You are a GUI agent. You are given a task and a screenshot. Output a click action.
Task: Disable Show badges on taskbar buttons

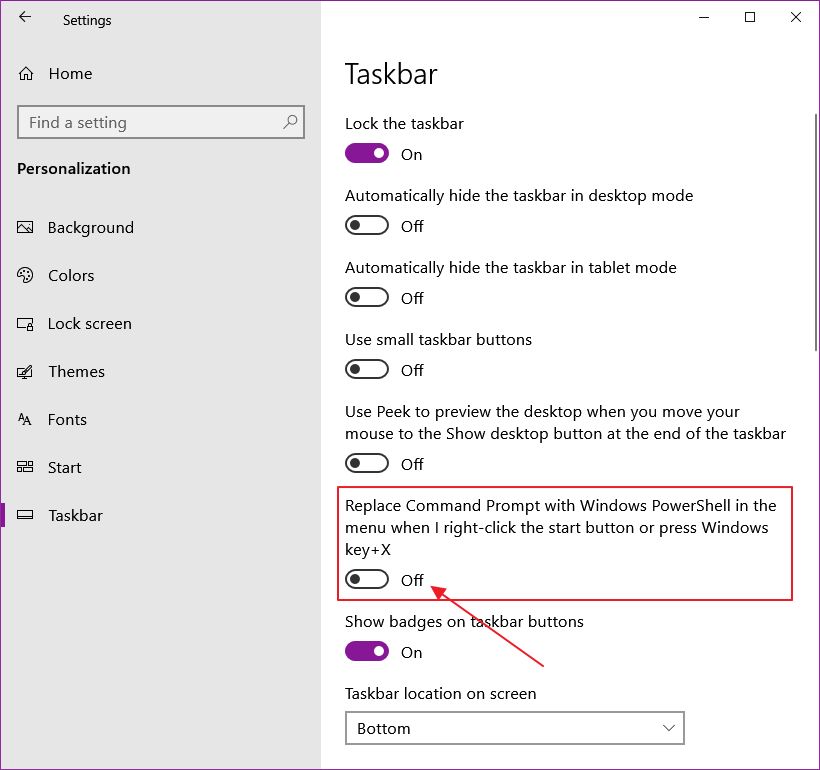pyautogui.click(x=367, y=651)
